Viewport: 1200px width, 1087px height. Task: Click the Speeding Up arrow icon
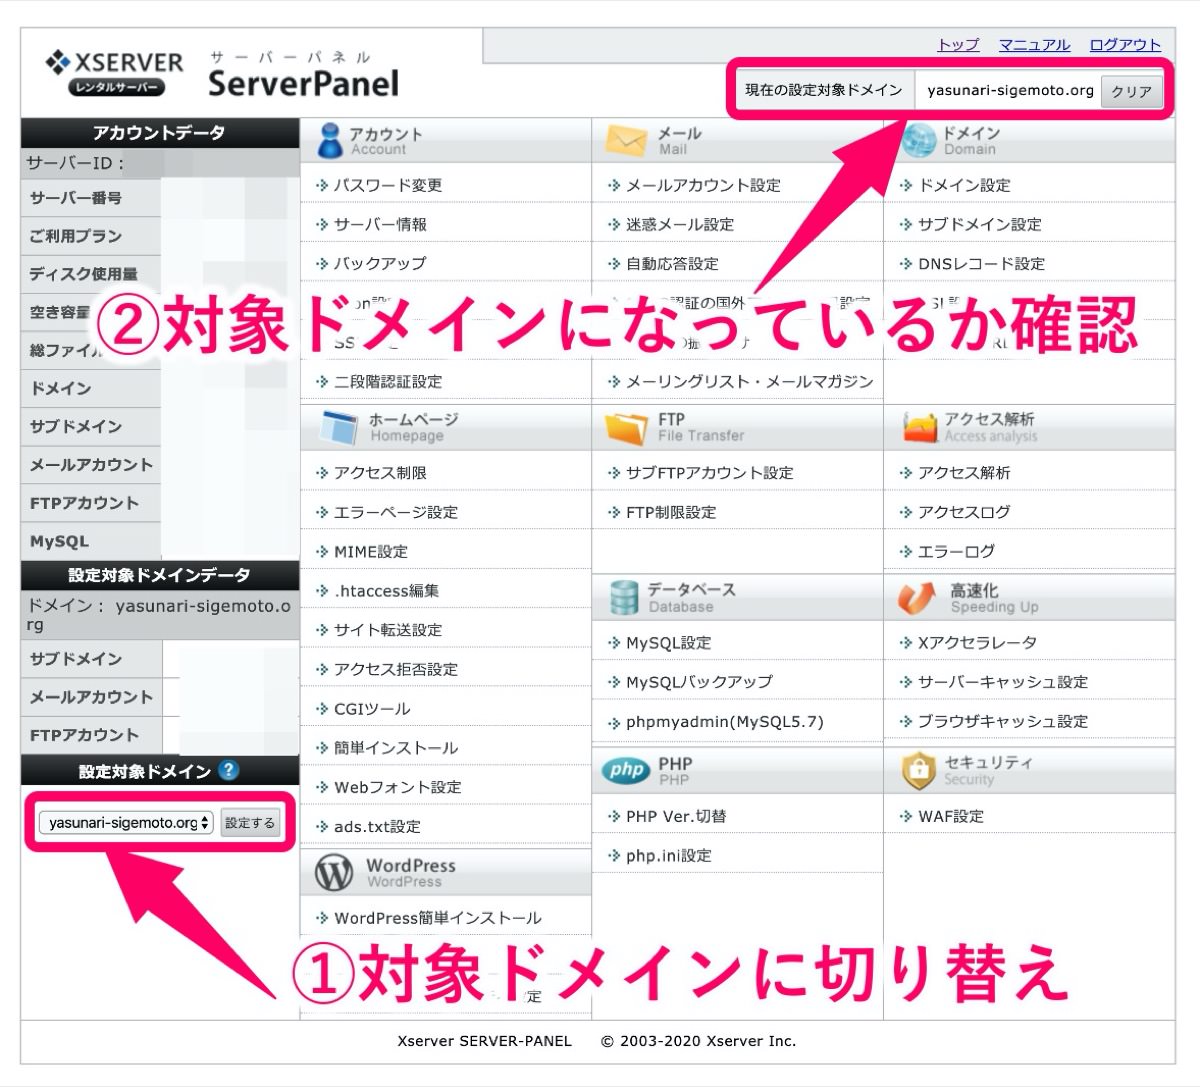[916, 598]
